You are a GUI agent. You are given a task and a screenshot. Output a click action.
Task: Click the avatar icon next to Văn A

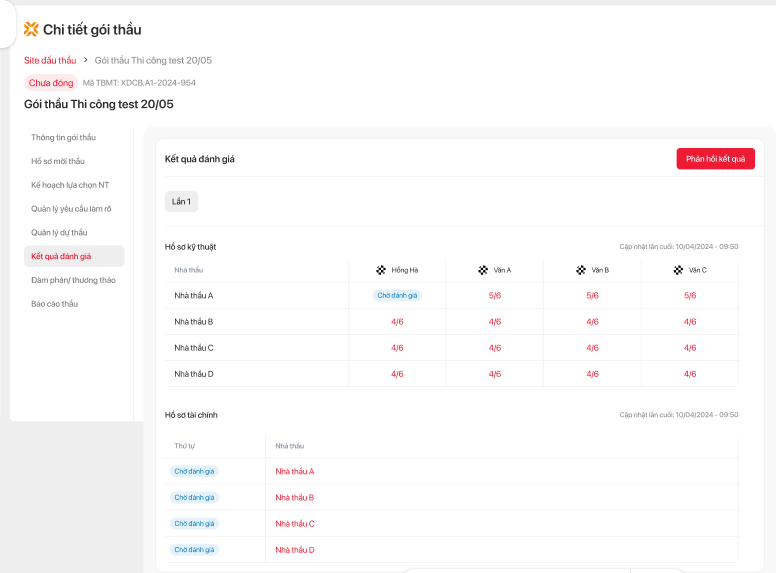484,270
